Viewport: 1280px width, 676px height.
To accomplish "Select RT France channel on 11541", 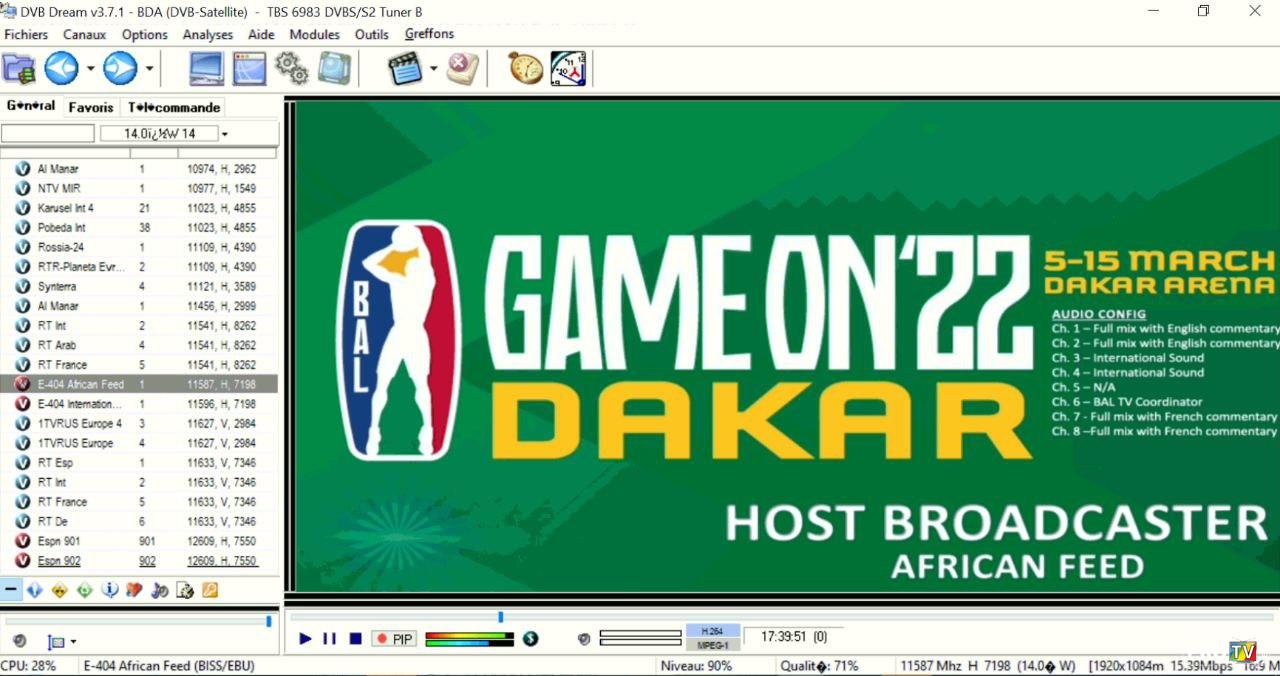I will [x=62, y=365].
